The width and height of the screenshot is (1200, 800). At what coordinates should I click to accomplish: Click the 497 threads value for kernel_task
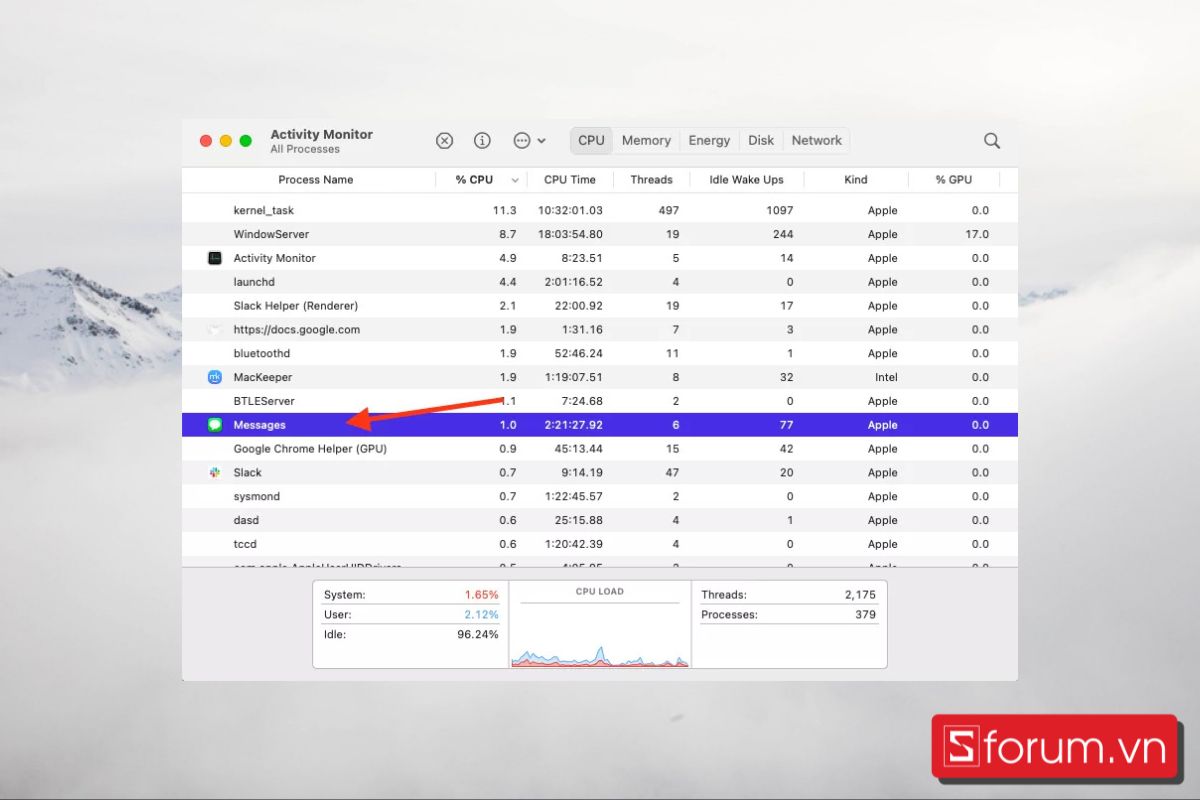click(668, 211)
